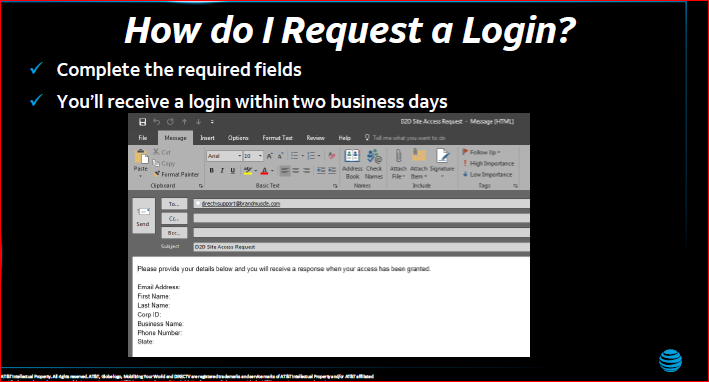
Task: Expand the bullet list style arrow
Action: [303, 156]
